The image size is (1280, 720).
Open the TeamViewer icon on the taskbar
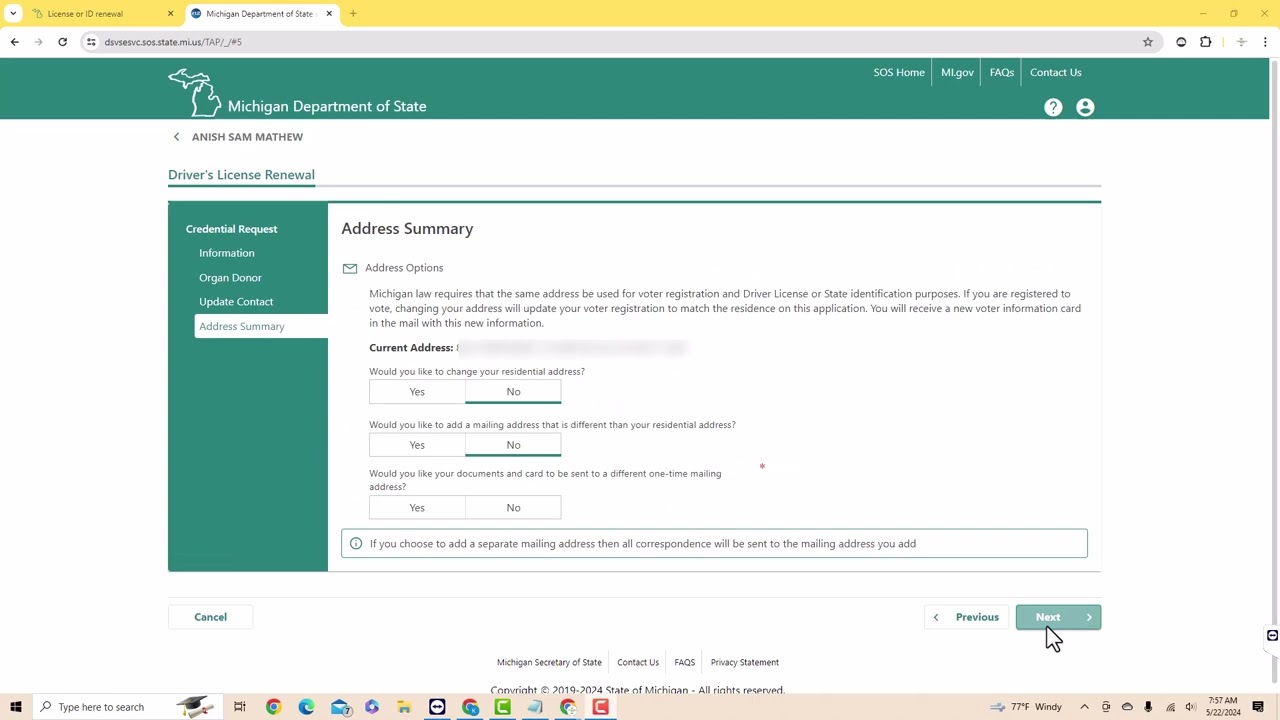(x=437, y=707)
